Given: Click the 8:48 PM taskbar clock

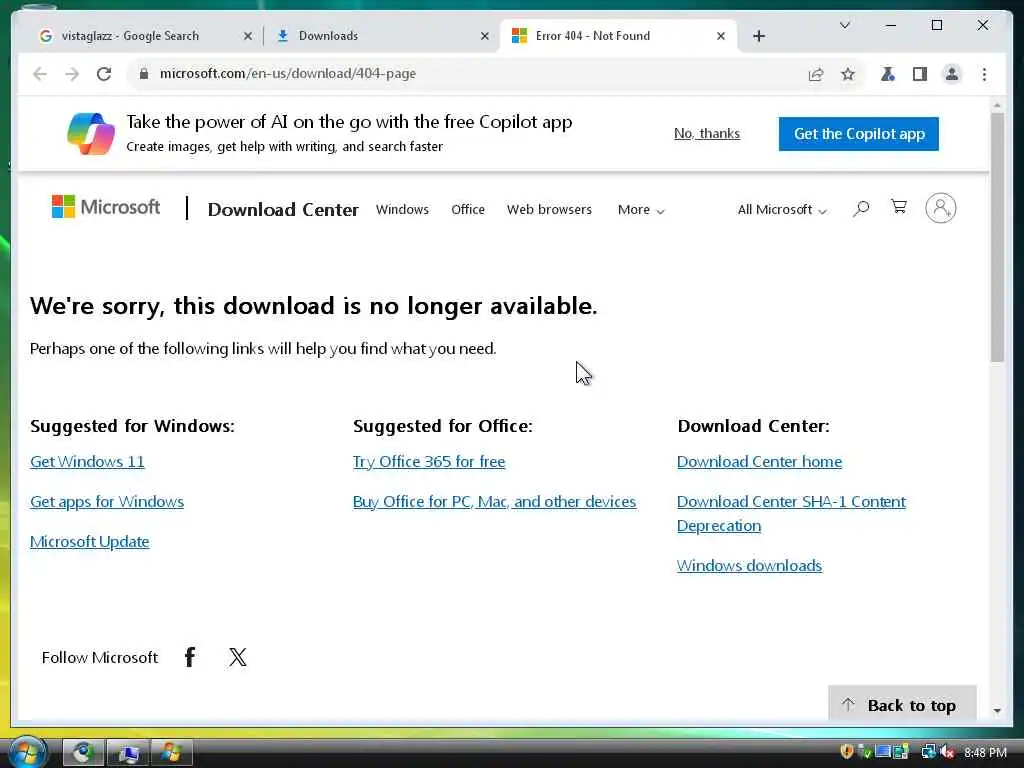Looking at the screenshot, I should [x=985, y=753].
